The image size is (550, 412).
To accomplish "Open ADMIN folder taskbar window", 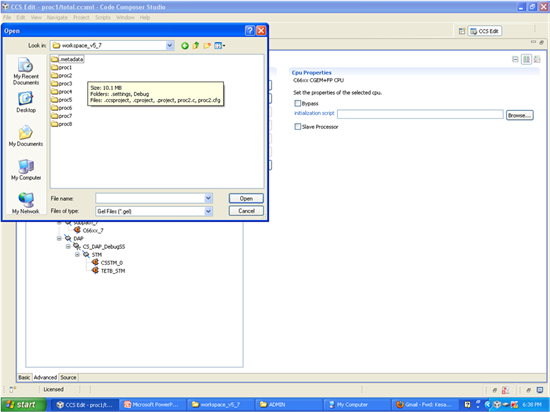I will [x=287, y=405].
